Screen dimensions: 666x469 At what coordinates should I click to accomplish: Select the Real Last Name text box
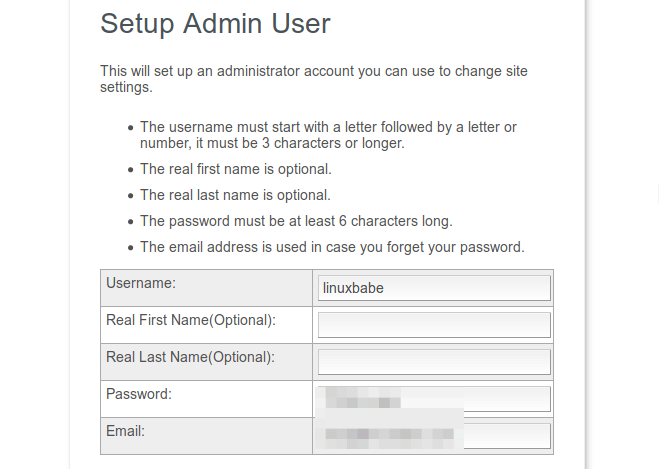coord(434,362)
